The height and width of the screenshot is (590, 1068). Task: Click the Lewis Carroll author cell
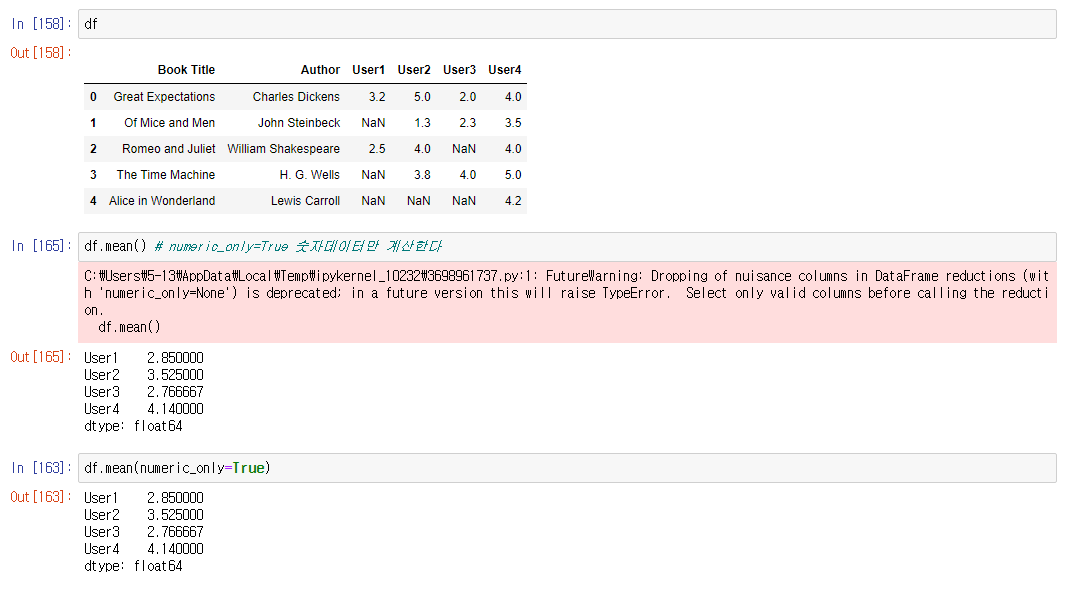pyautogui.click(x=305, y=200)
